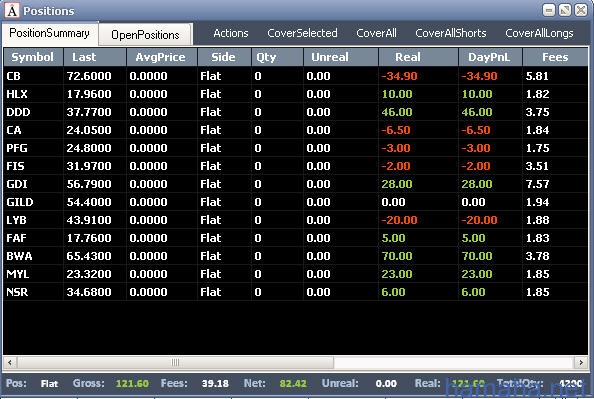Viewport: 594px width, 399px height.
Task: Click the horizontal scrollbar thumb
Action: click(175, 363)
